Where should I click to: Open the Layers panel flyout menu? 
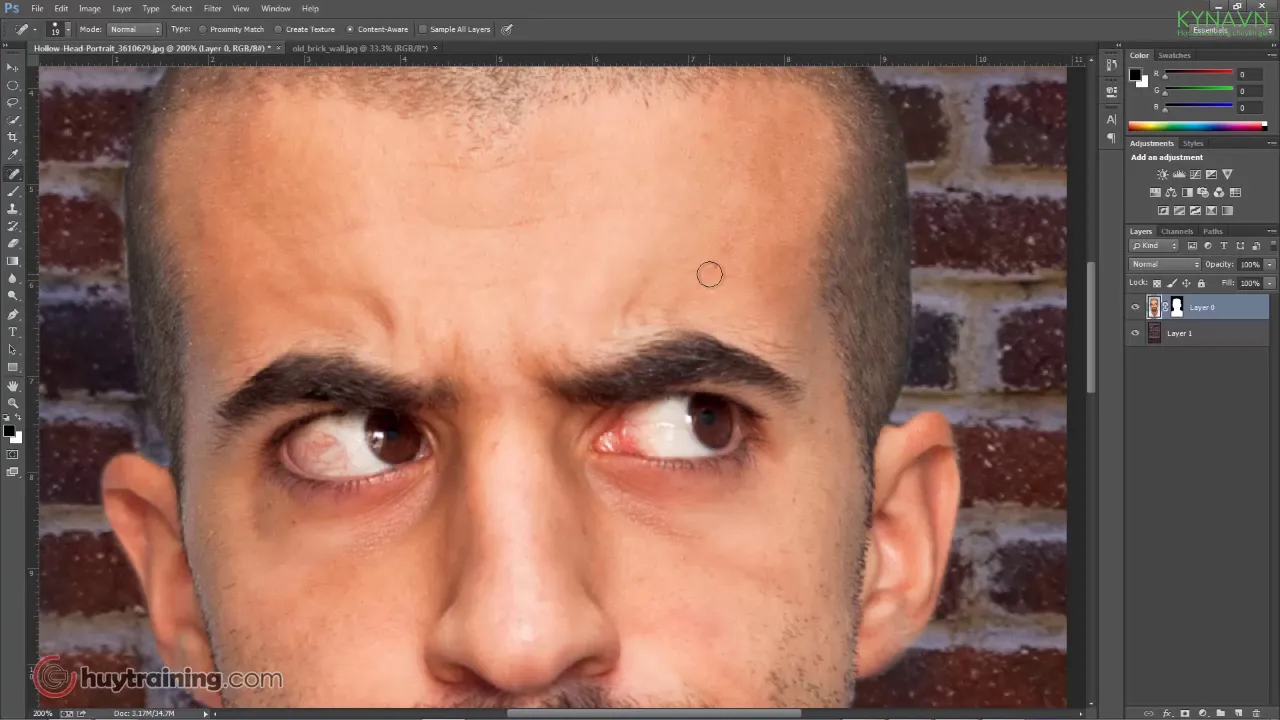1272,231
